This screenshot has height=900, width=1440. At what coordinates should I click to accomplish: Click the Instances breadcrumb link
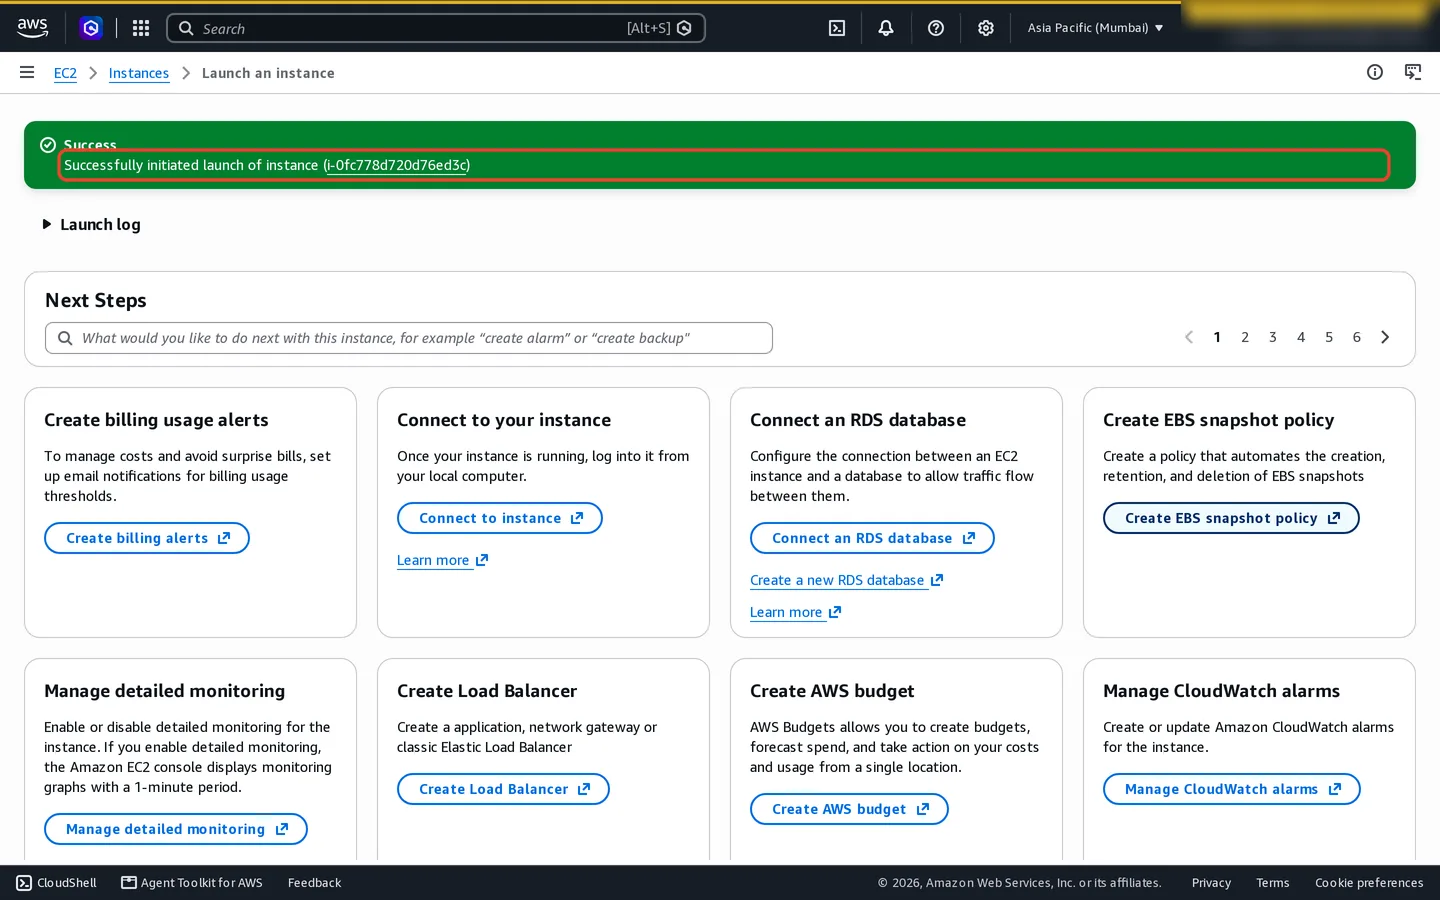pos(139,73)
